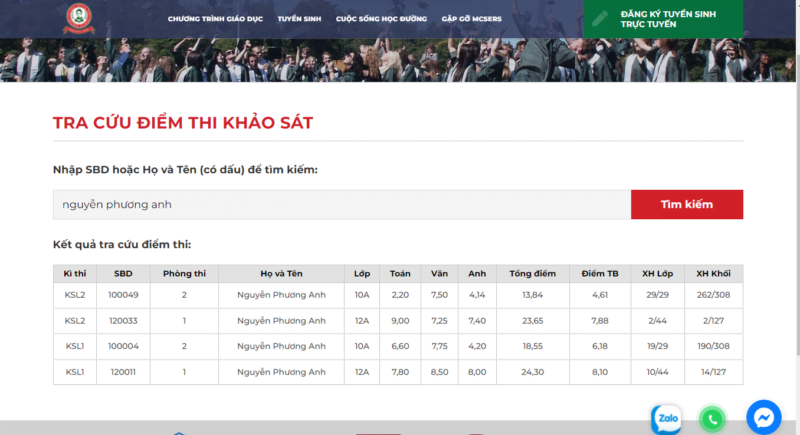
Task: Click the XH Khối column header
Action: (713, 273)
